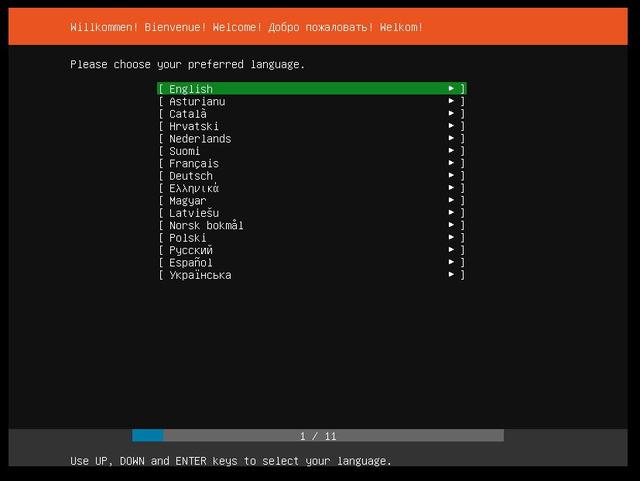Choose Suomi from the list
The width and height of the screenshot is (640, 481).
pos(312,151)
